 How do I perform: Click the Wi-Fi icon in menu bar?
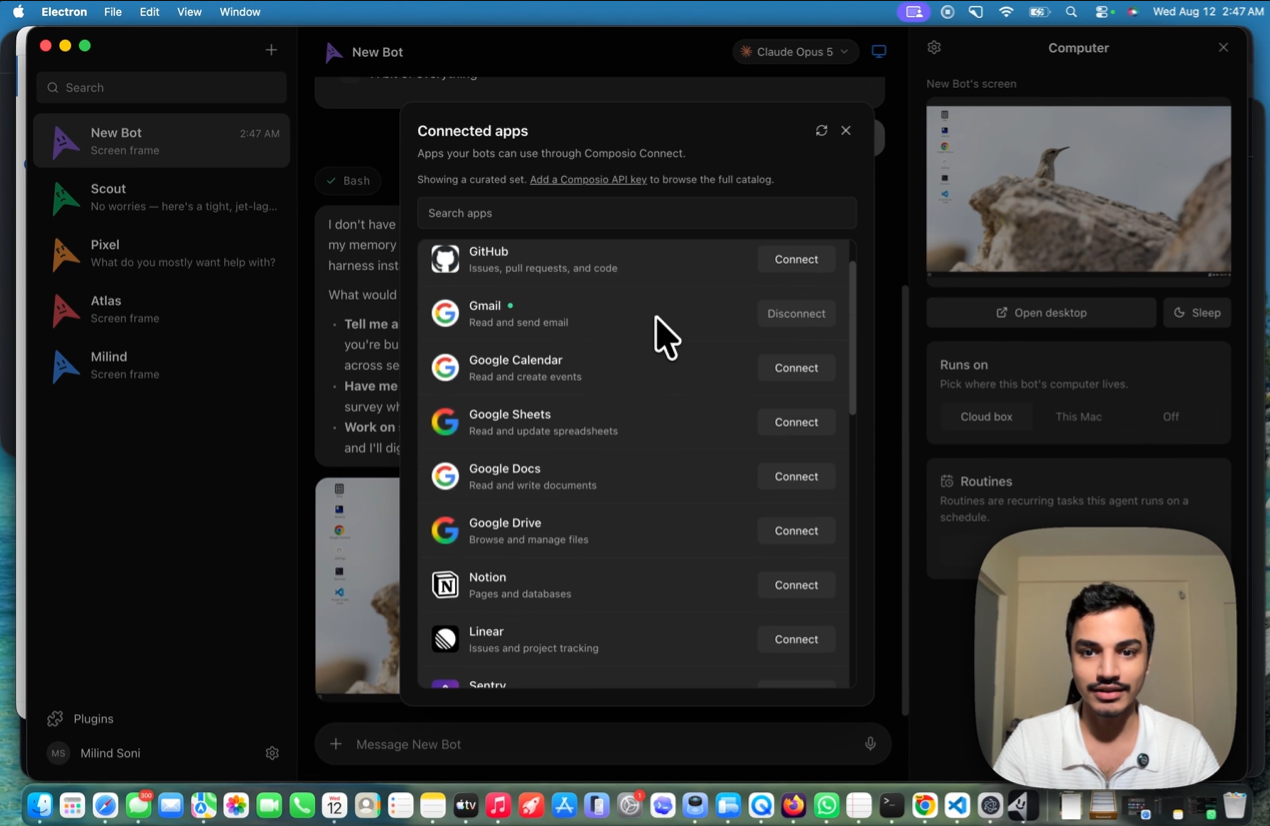[x=1006, y=12]
